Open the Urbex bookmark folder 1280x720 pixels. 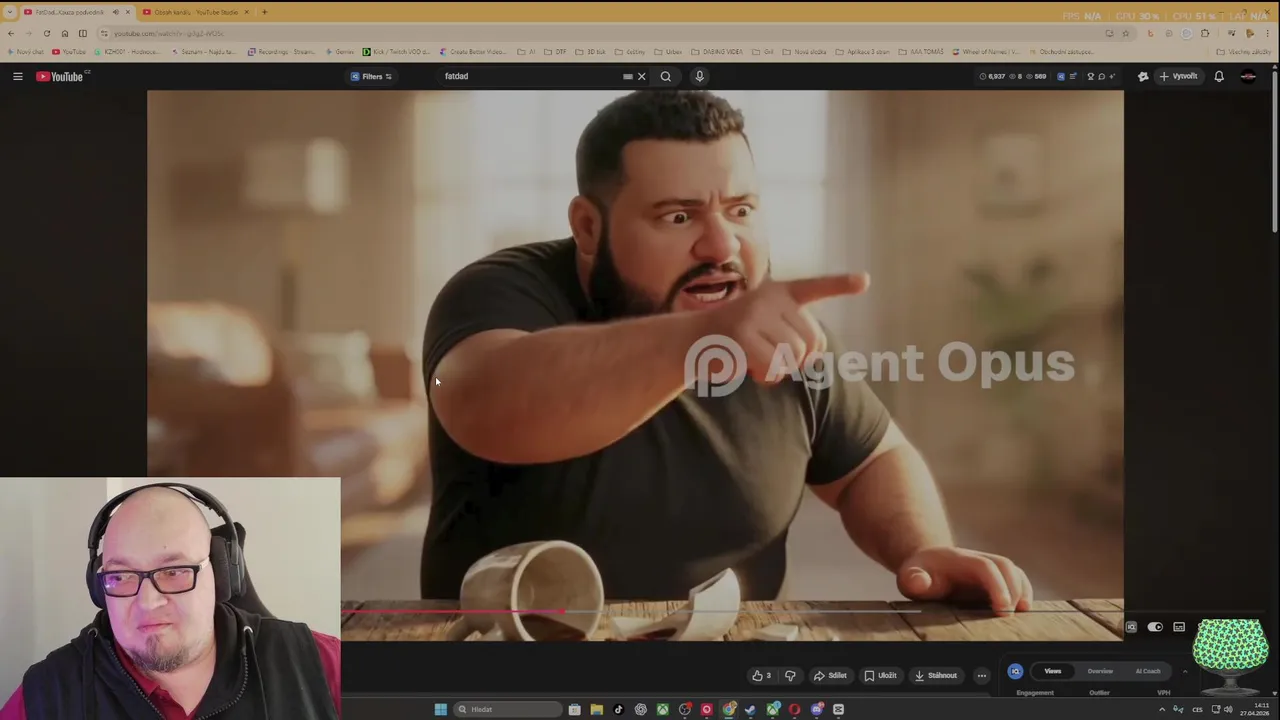pyautogui.click(x=668, y=52)
